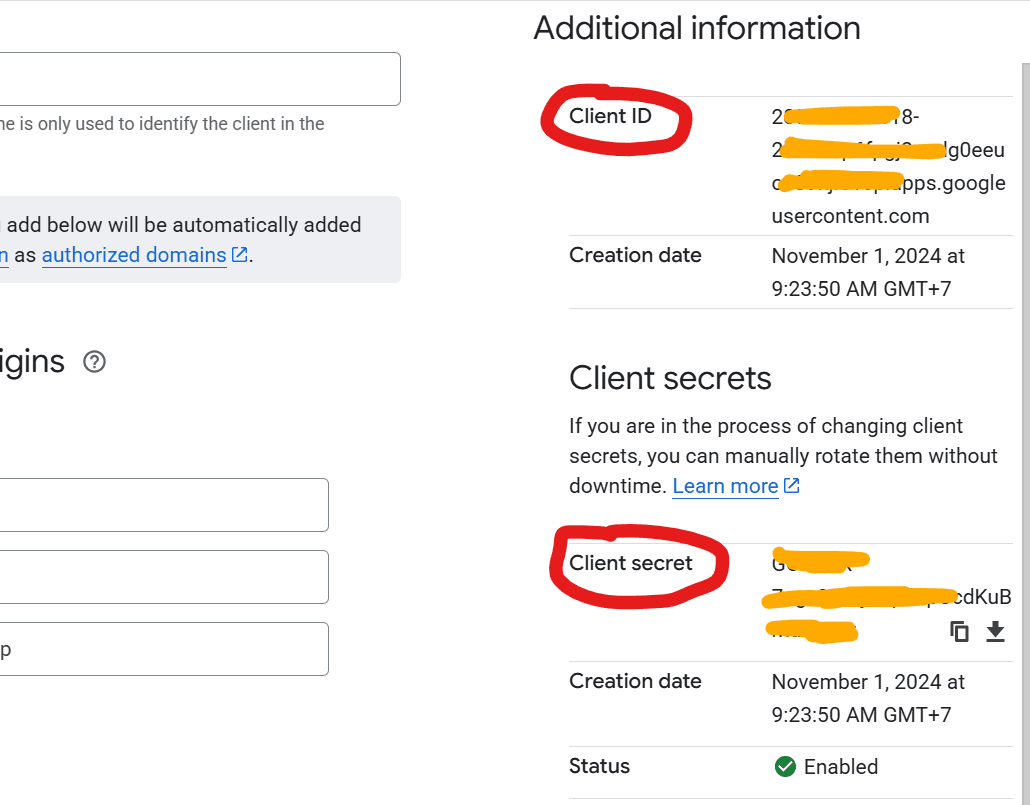Screen dimensions: 1030x805
Task: Copy the client secret using the copy icon
Action: point(959,632)
